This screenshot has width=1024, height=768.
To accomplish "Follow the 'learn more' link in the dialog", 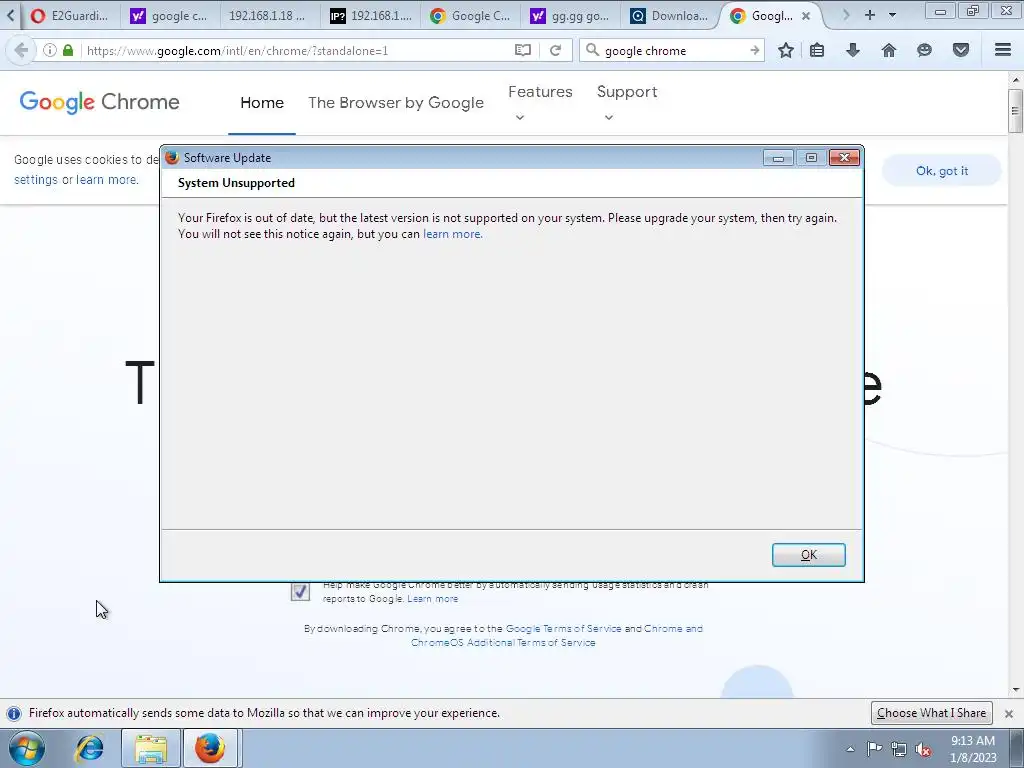I will pos(453,234).
